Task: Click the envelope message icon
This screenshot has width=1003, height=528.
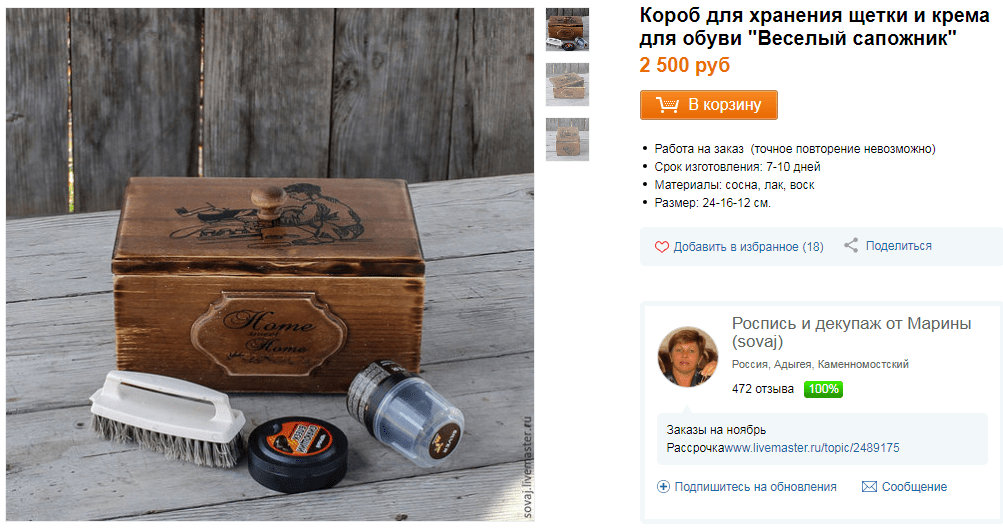Action: (x=869, y=487)
